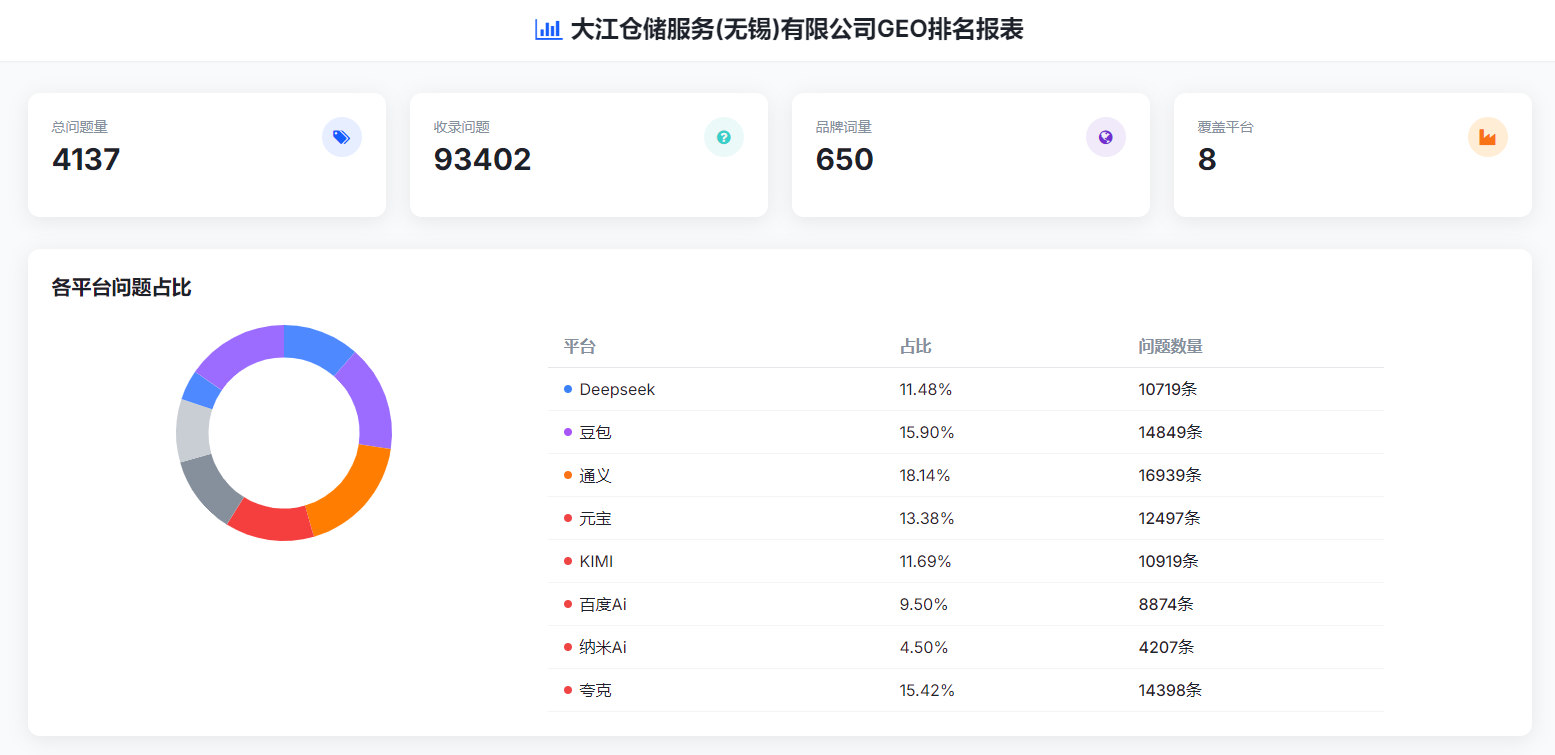Click the 93402 收录问题 value

[x=482, y=159]
